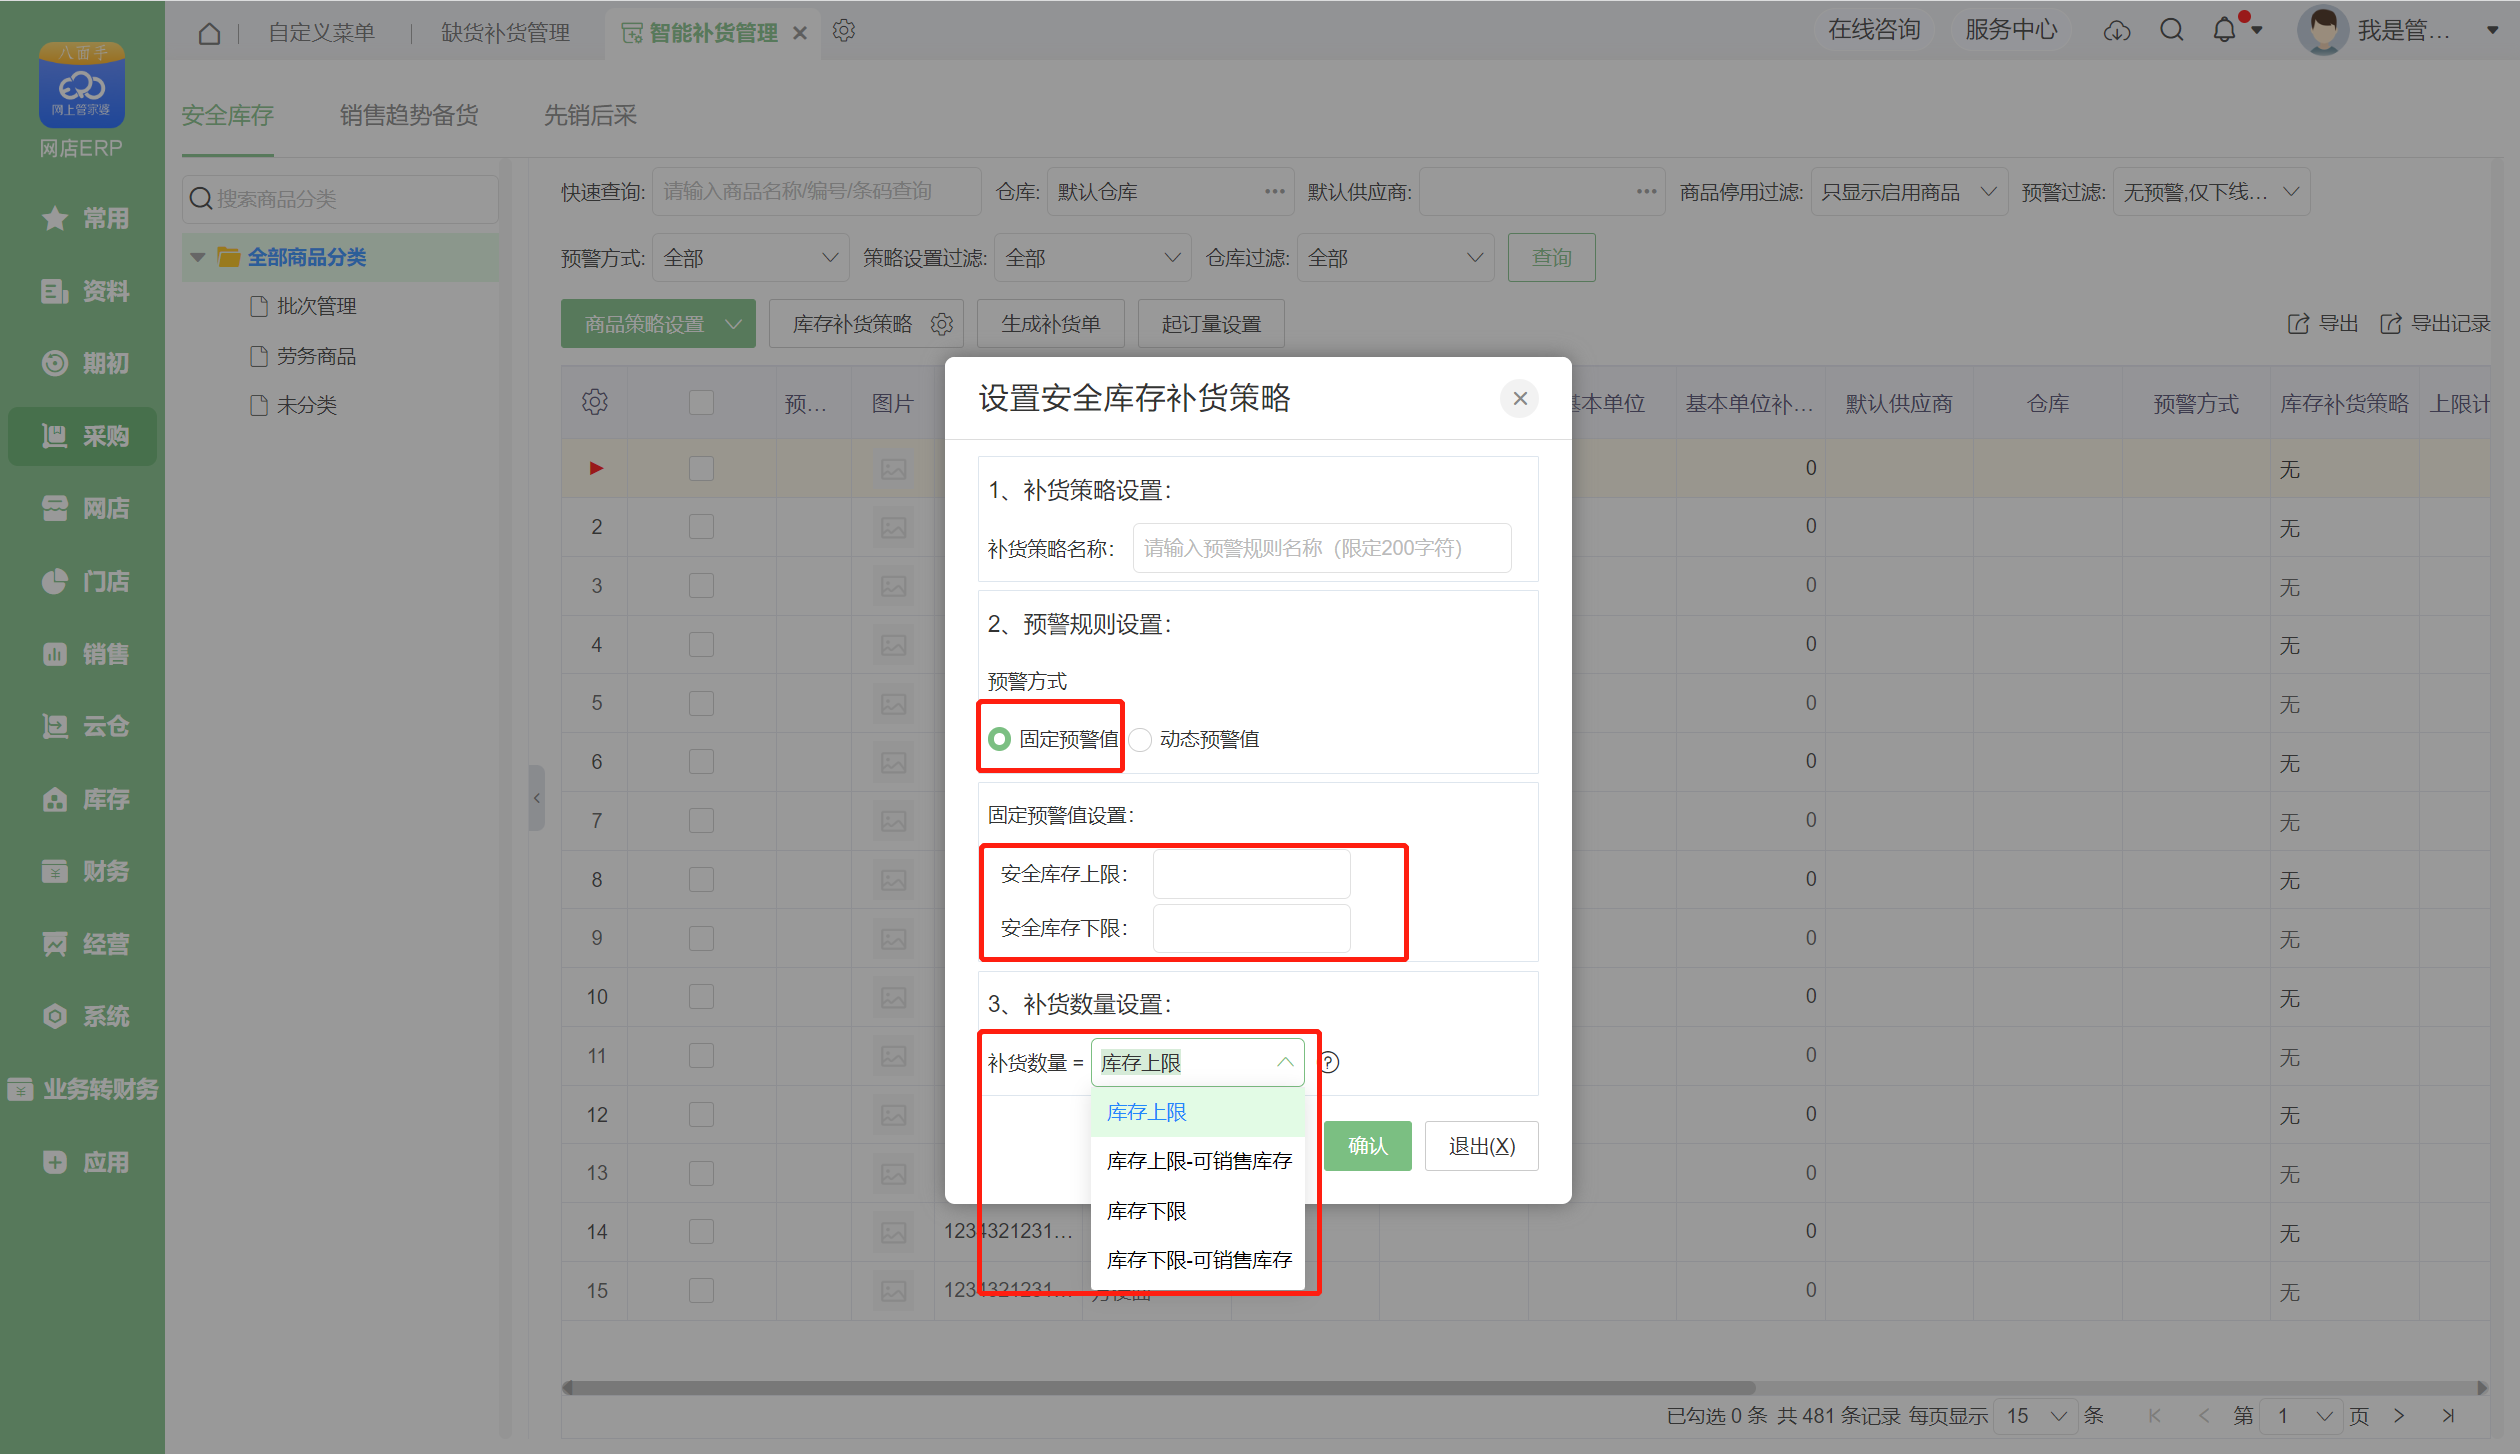Click the gear icon next to 智能补货管理 tab
The height and width of the screenshot is (1454, 2520).
844,31
